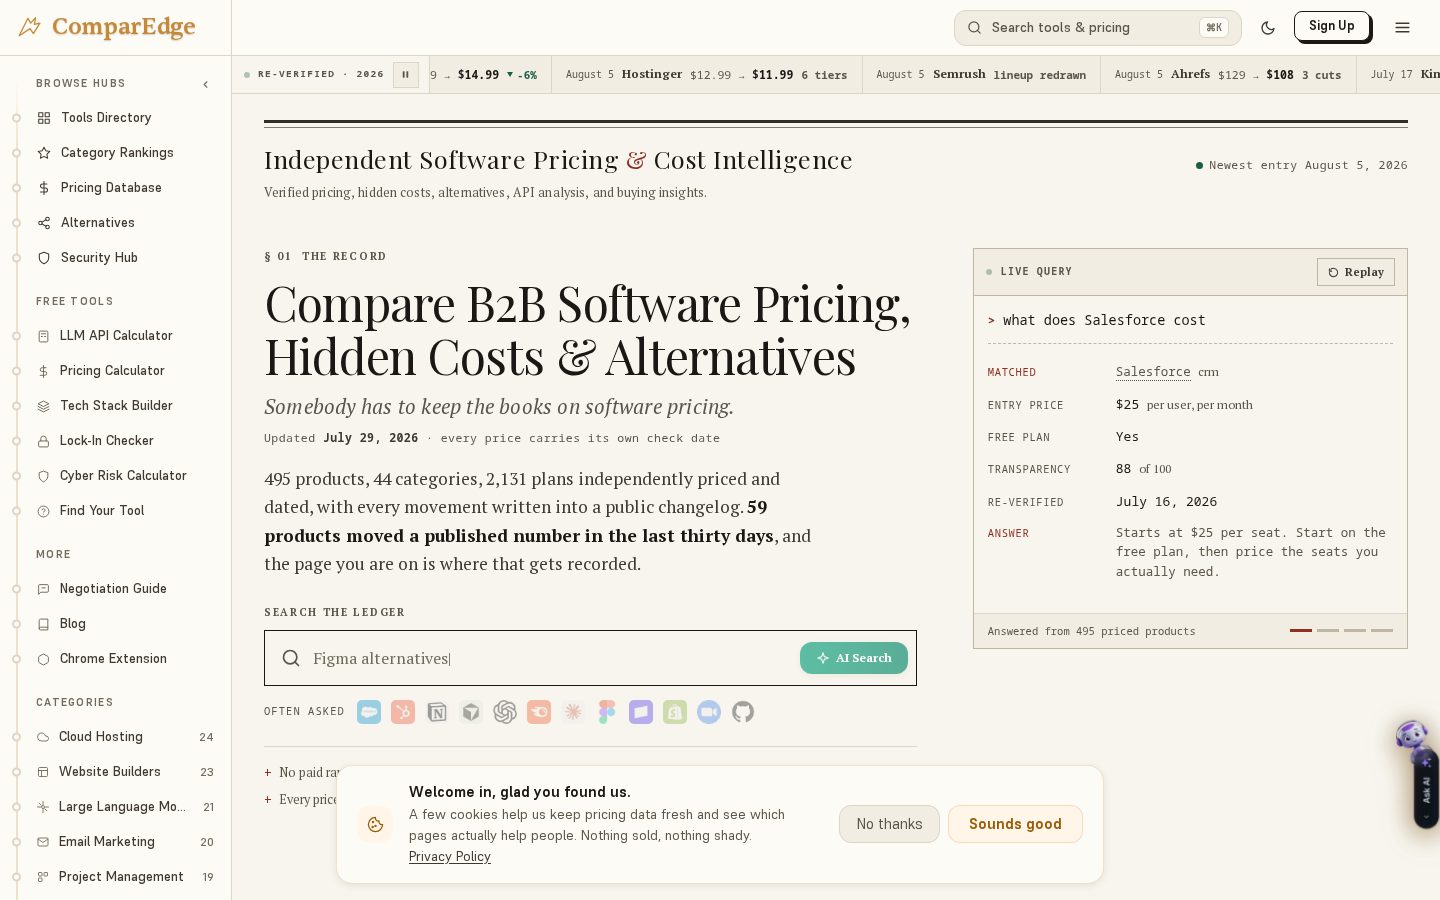Click the Blog book icon
This screenshot has width=1440, height=900.
tap(43, 624)
